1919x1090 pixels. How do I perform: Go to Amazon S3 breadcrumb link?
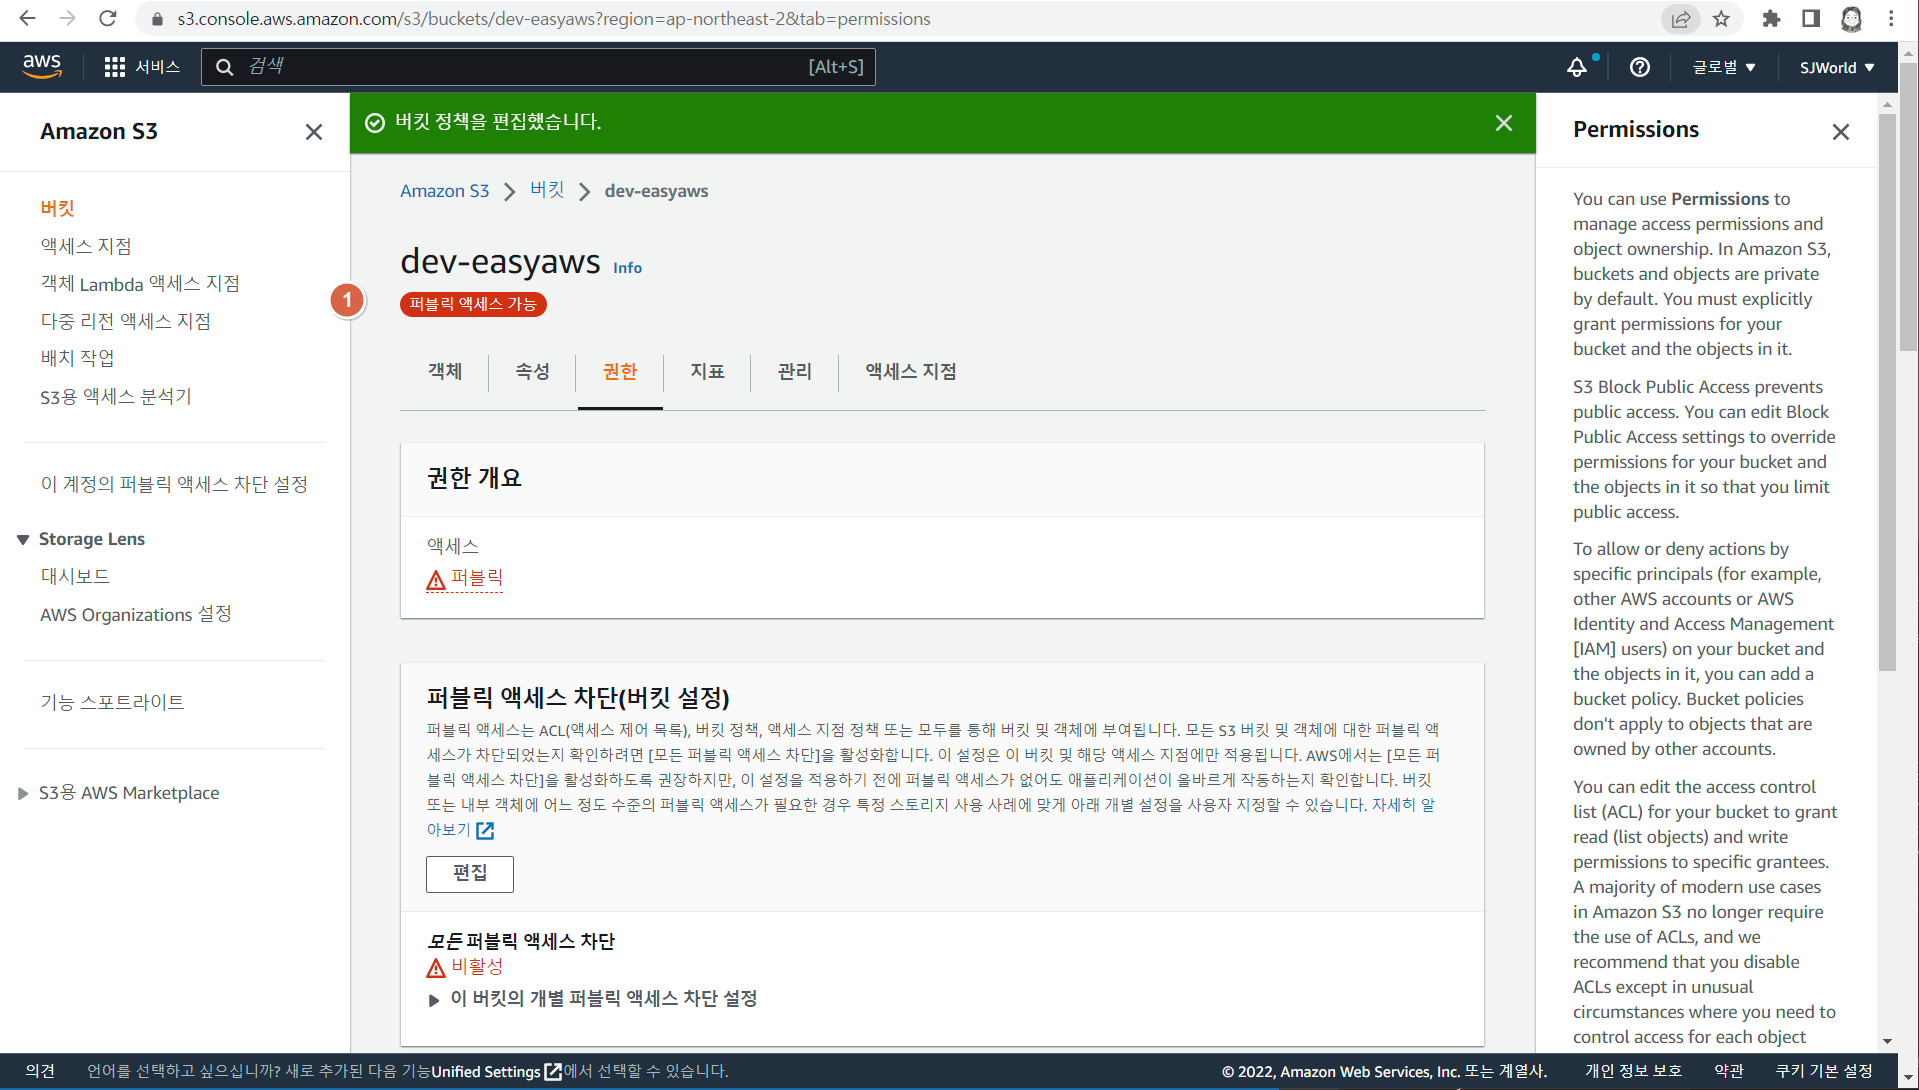[445, 191]
